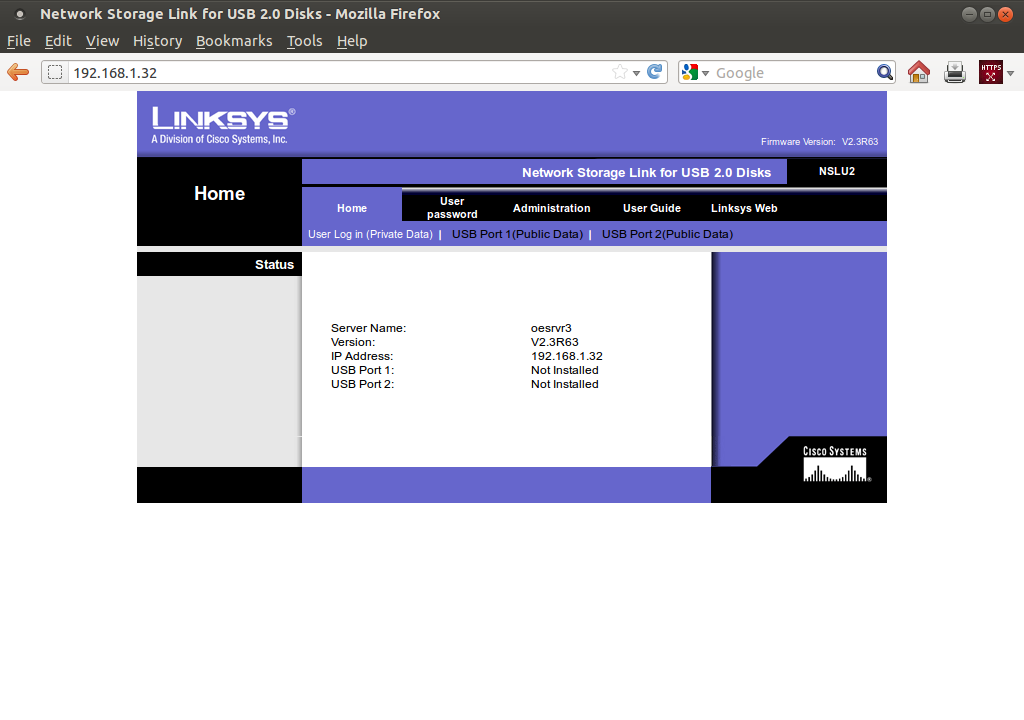Open the USB Port 1(Public Data) link

(x=517, y=234)
